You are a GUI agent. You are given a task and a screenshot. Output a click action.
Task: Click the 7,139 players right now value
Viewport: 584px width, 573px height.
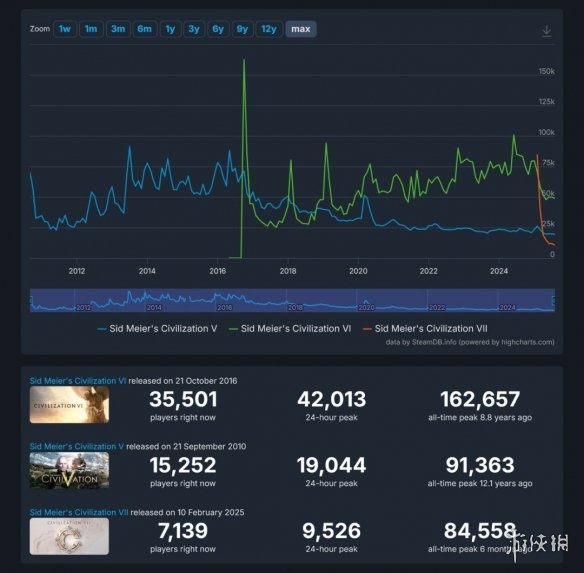[183, 531]
